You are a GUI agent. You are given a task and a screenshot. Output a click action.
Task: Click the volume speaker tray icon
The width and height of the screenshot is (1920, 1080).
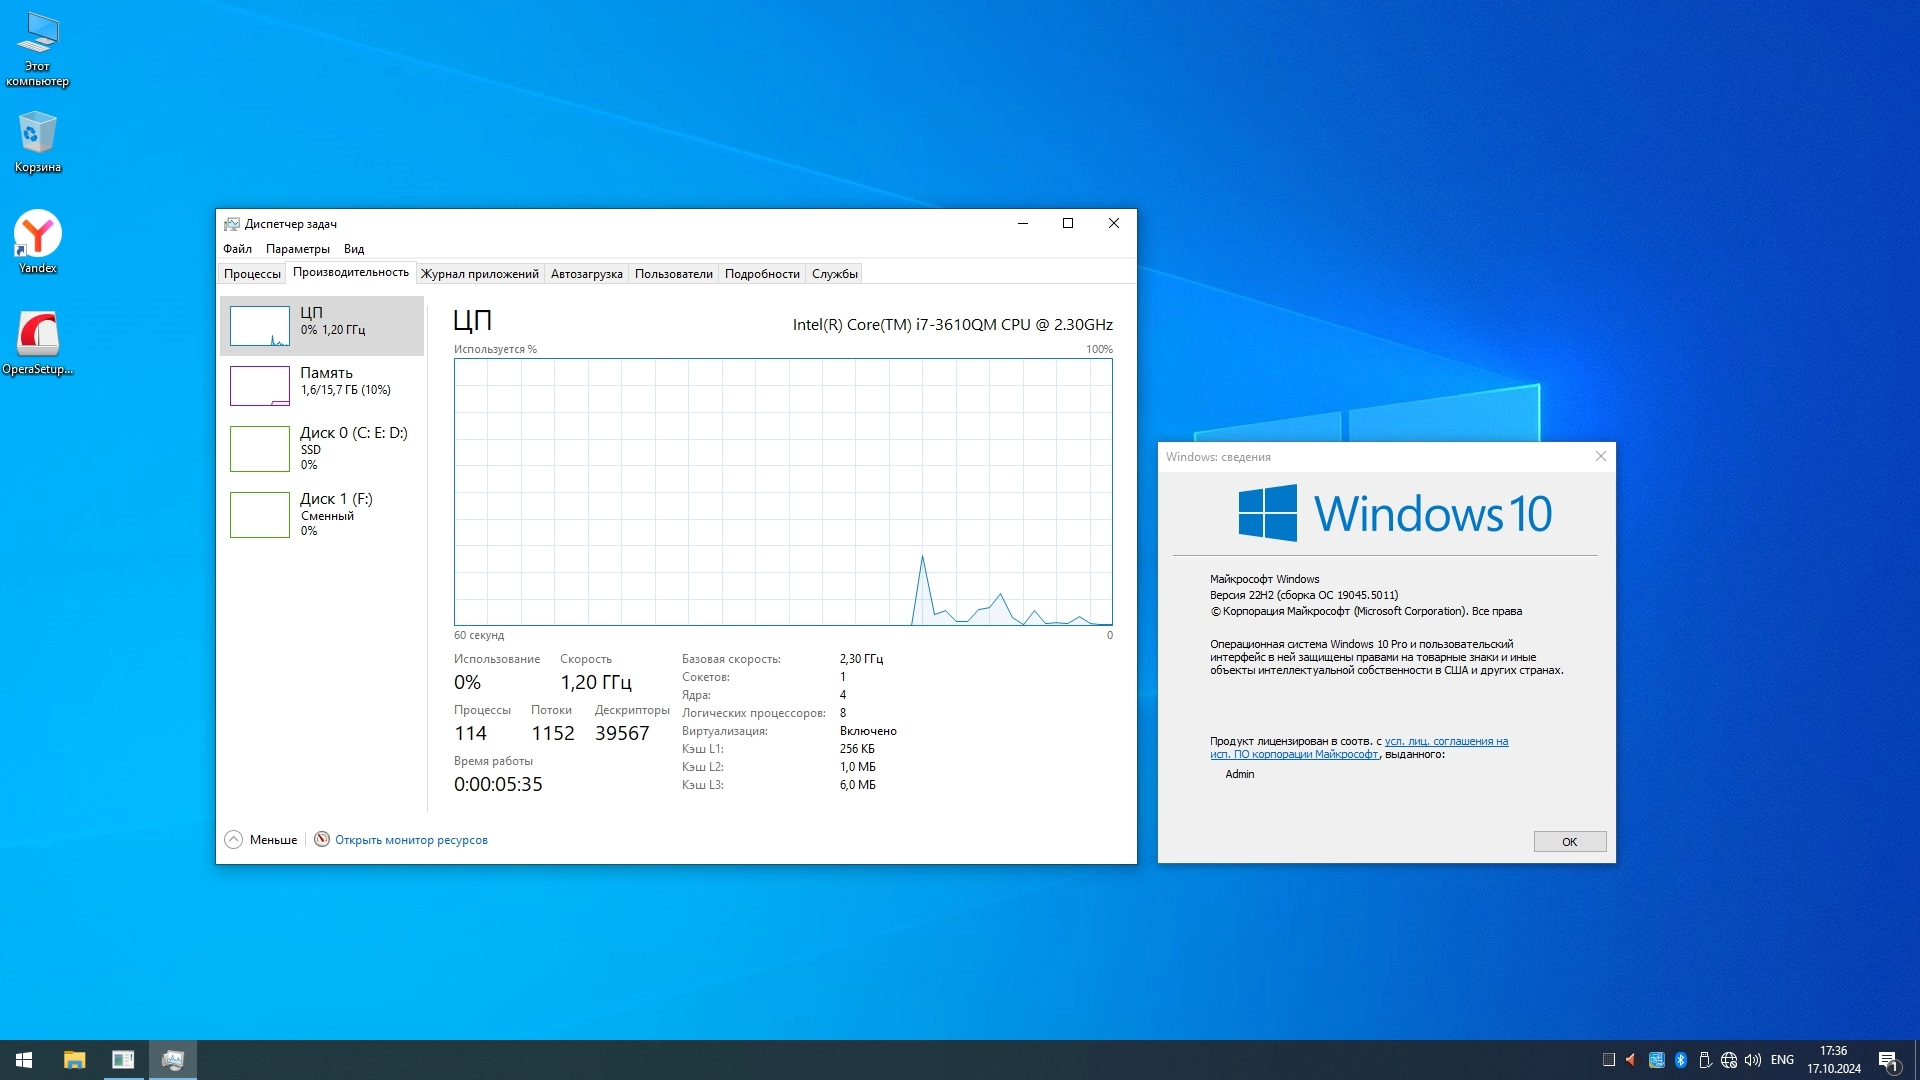[x=1752, y=1060]
